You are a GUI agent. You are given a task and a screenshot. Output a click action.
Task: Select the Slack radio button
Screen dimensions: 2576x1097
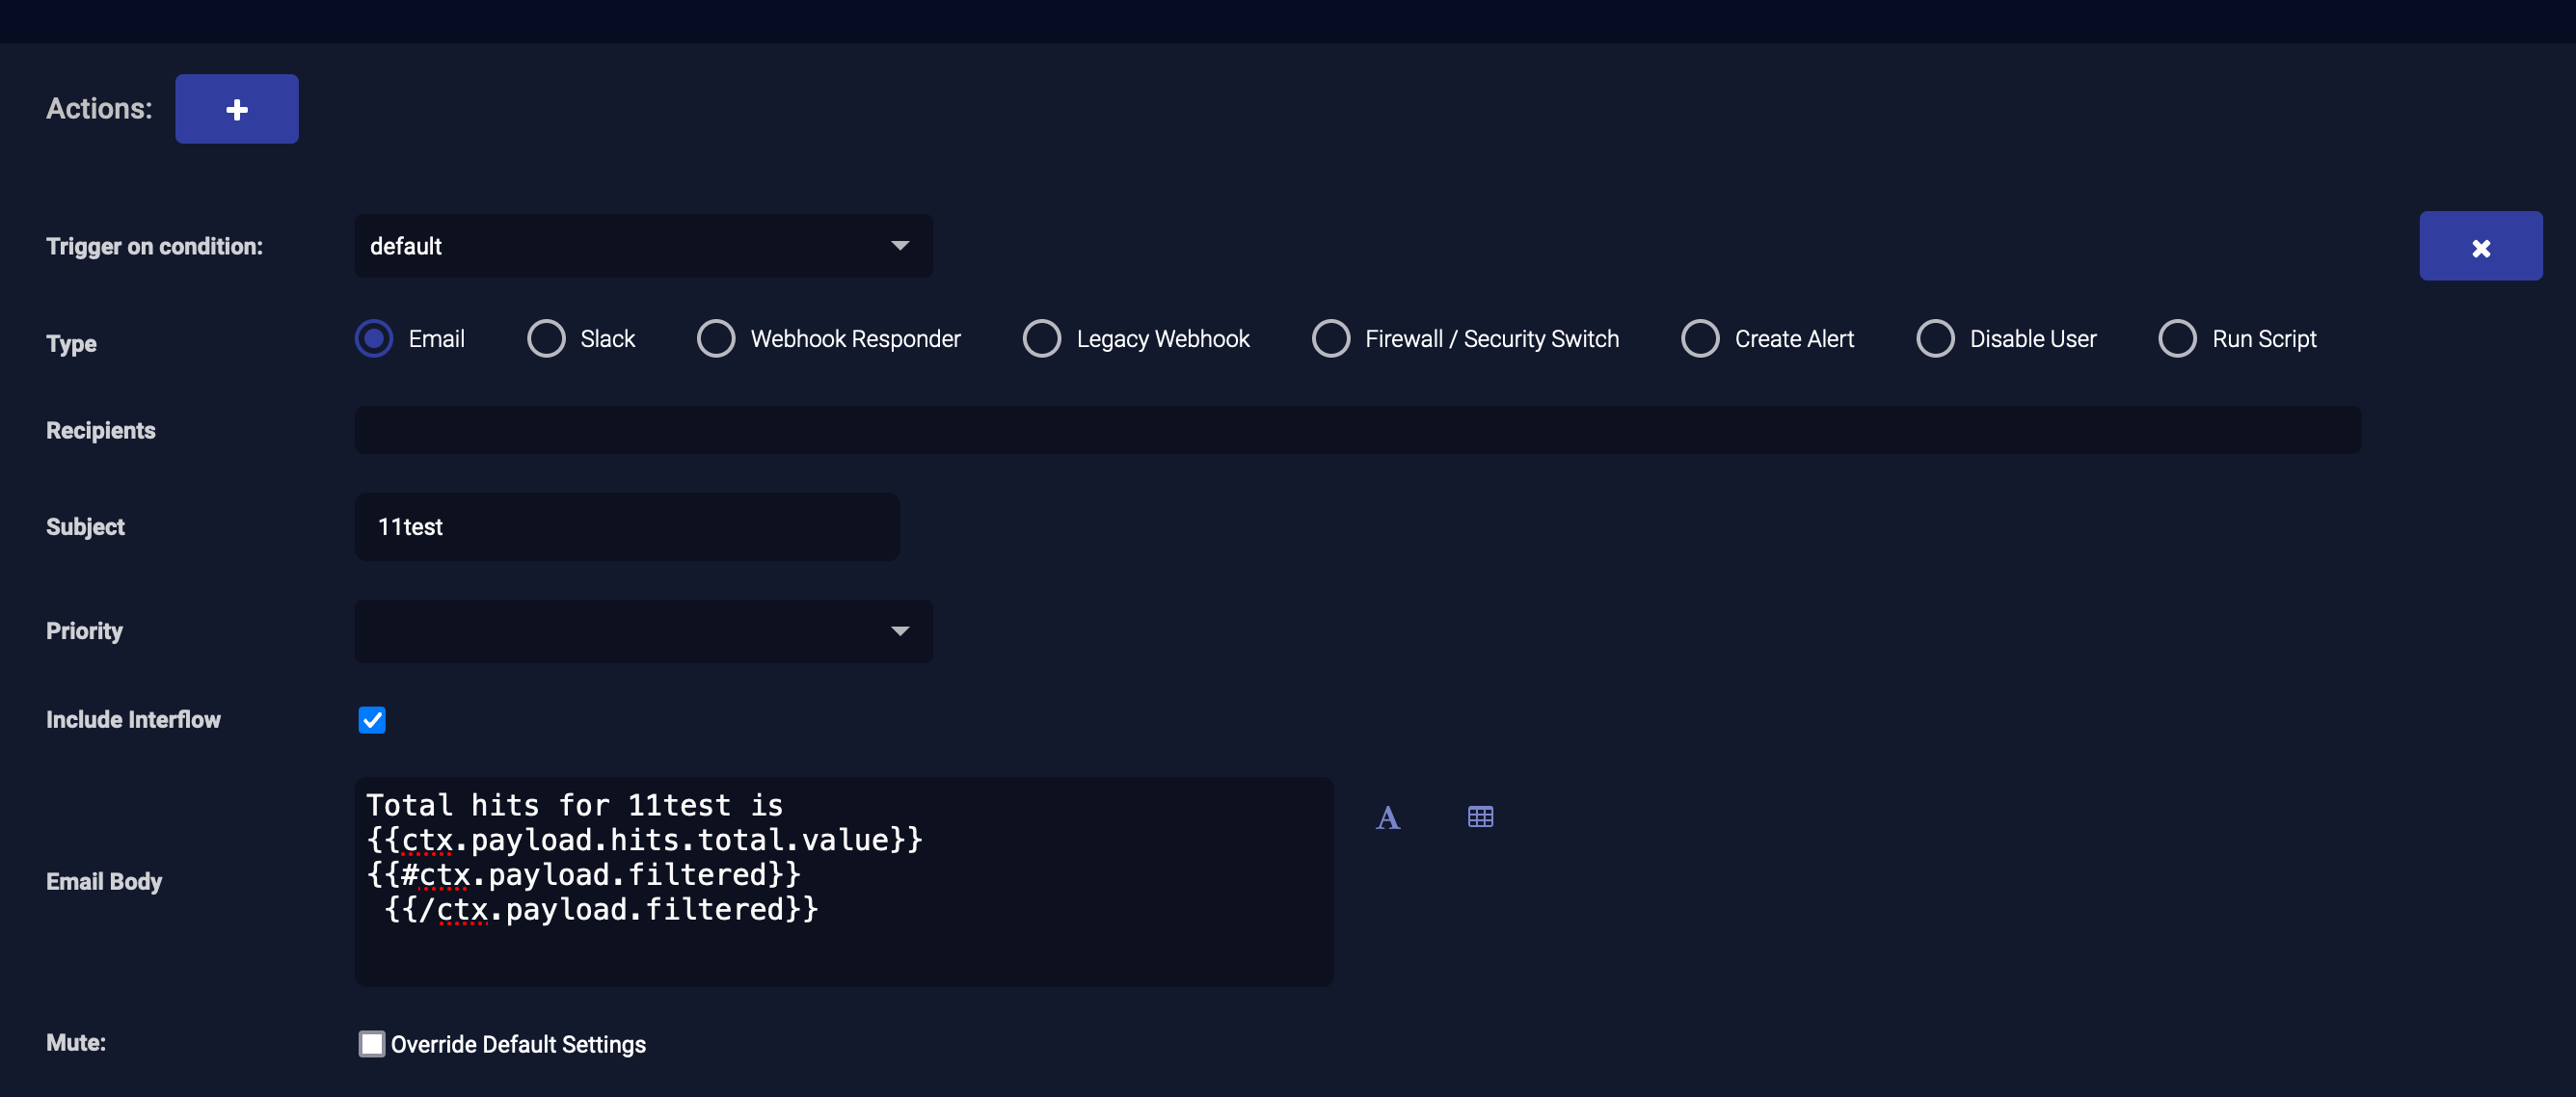(546, 339)
